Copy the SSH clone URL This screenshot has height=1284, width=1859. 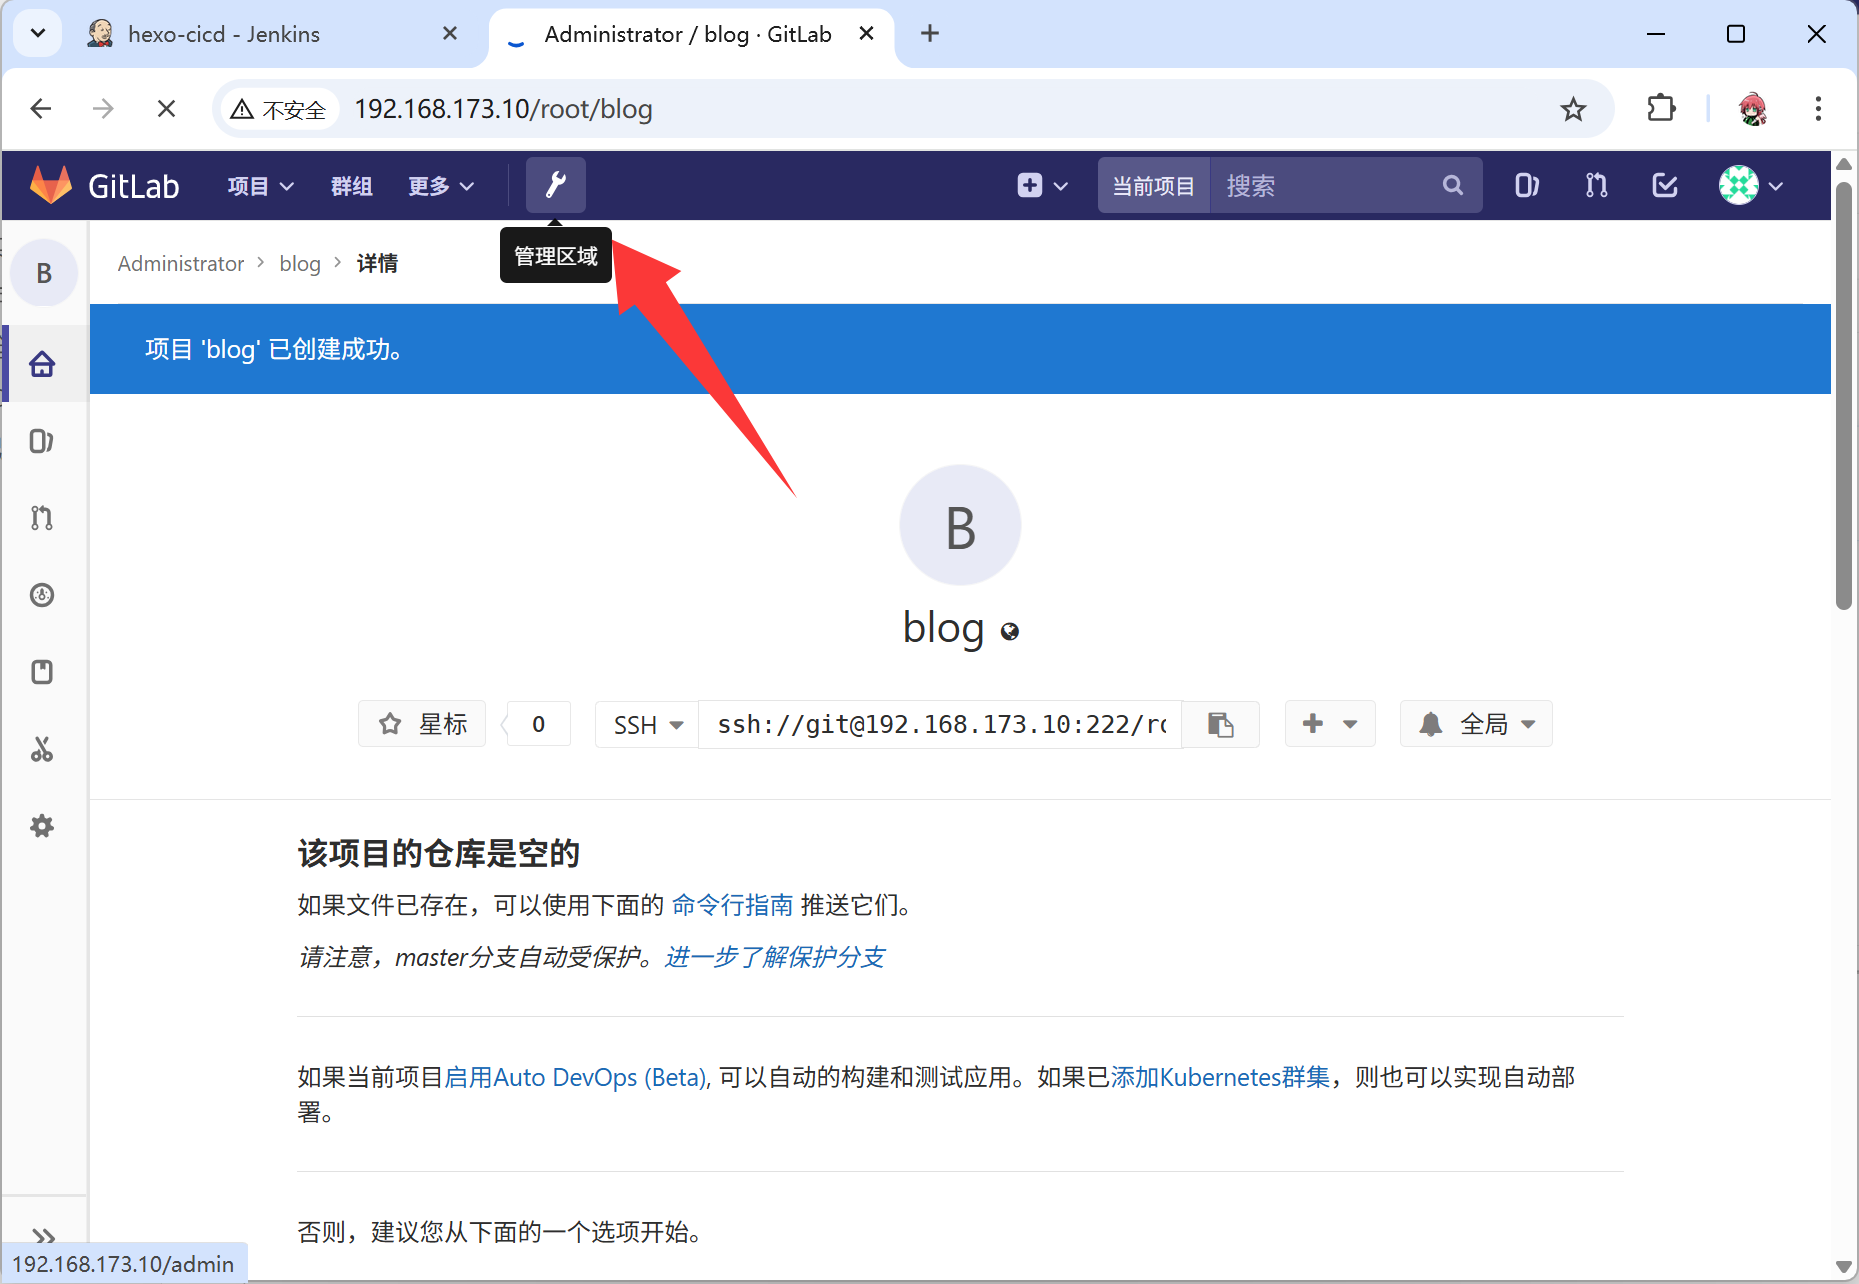(x=1220, y=724)
